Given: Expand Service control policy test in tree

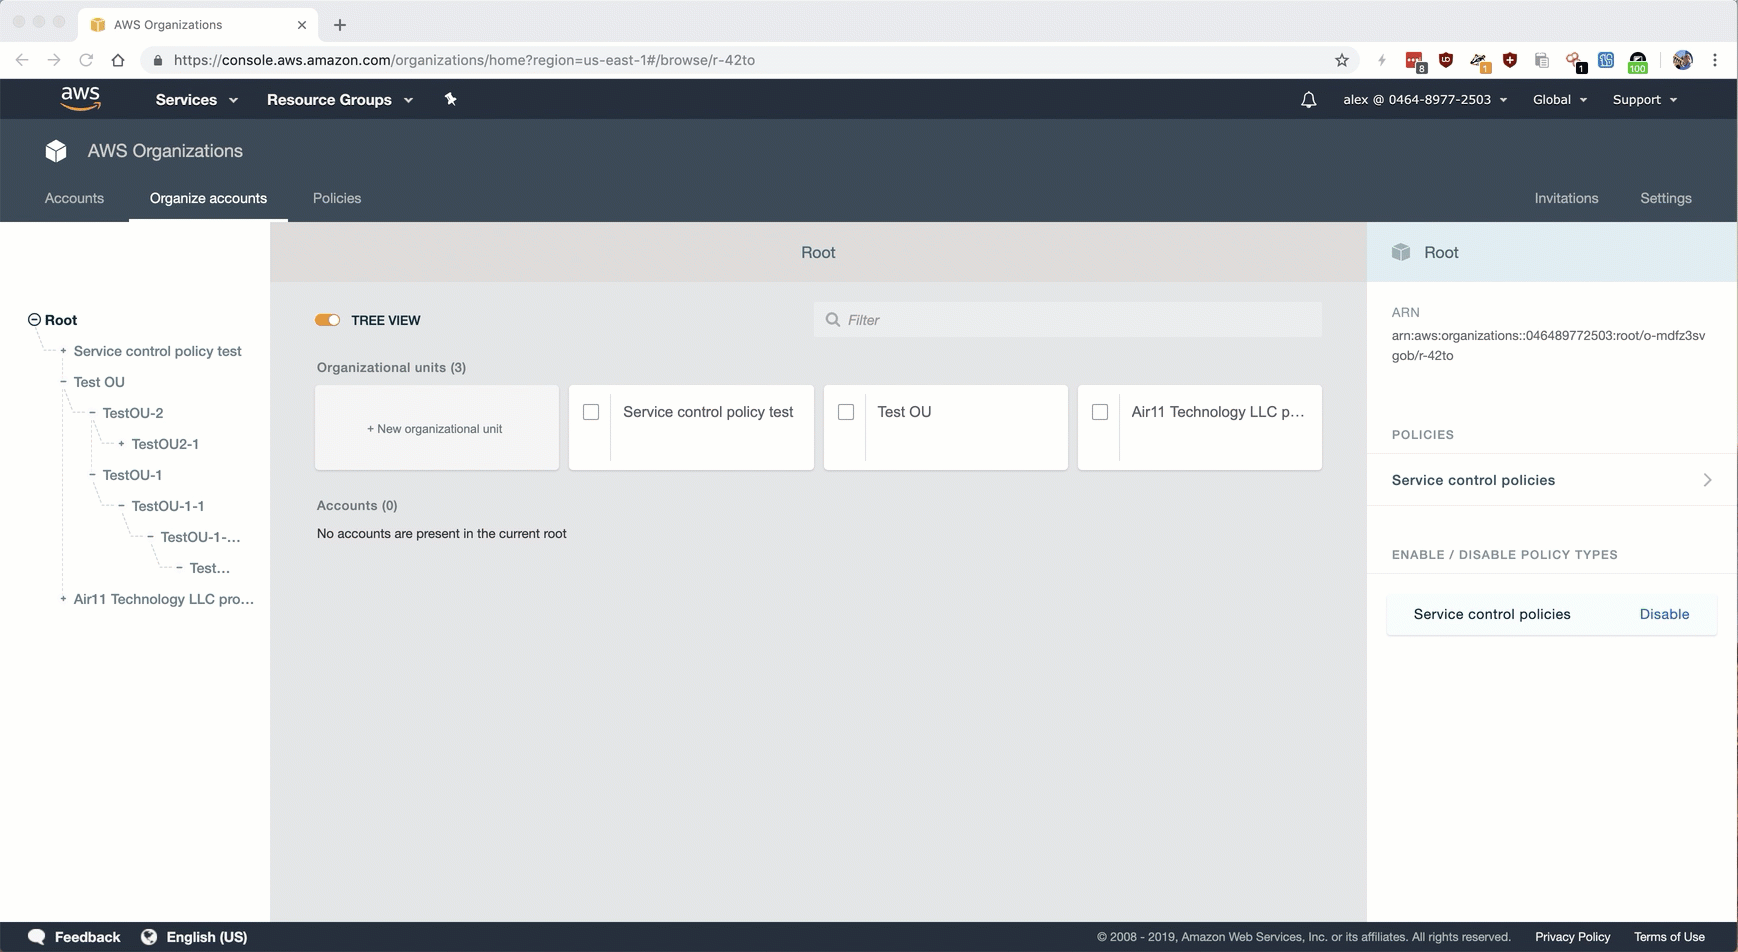Looking at the screenshot, I should 62,350.
